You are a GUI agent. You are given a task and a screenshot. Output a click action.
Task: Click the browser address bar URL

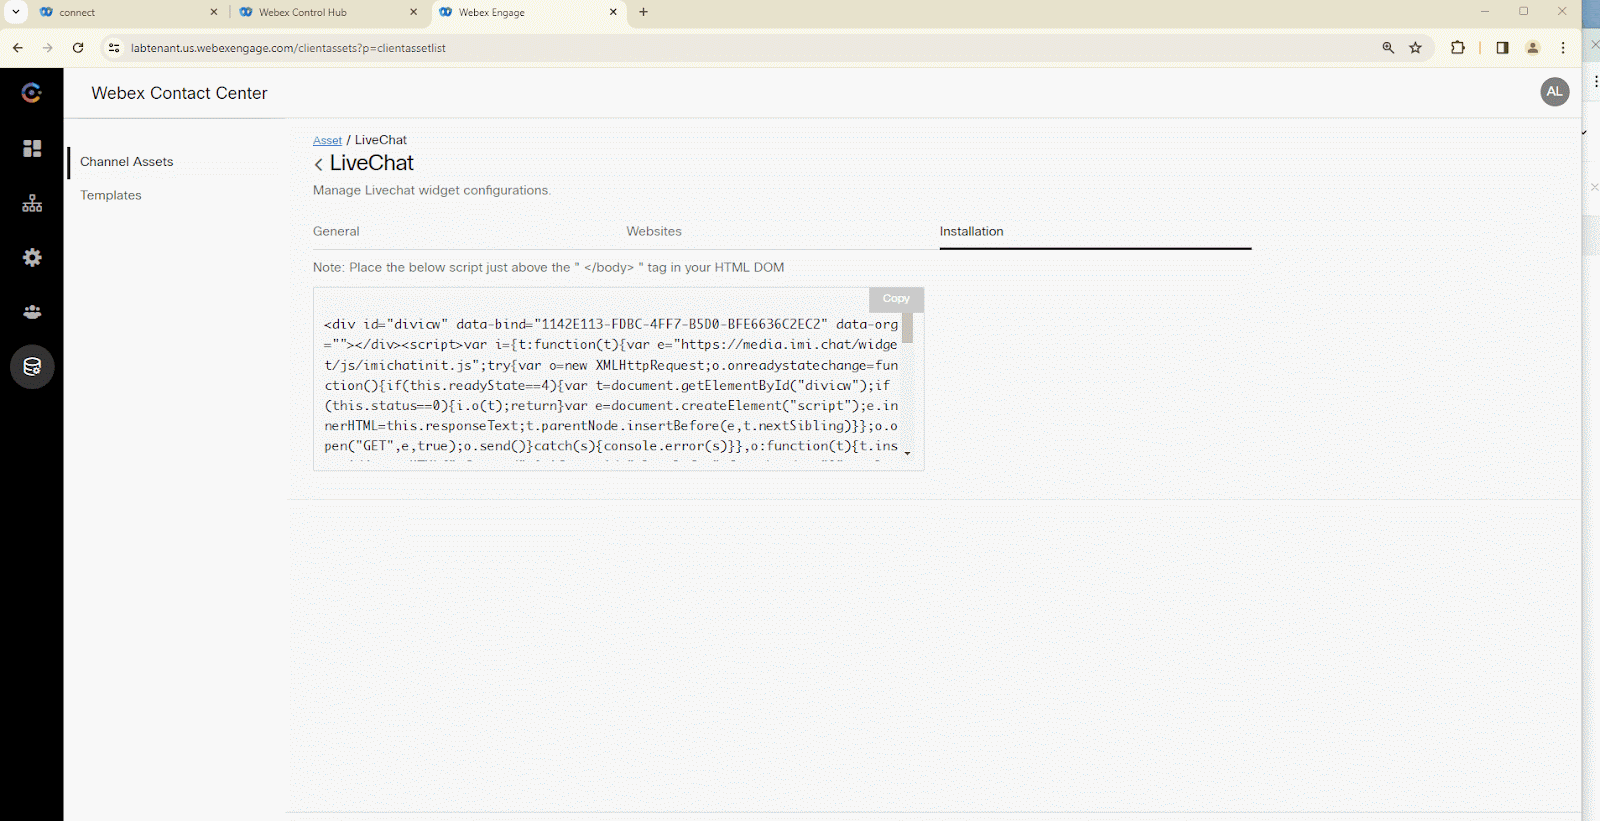click(x=288, y=48)
